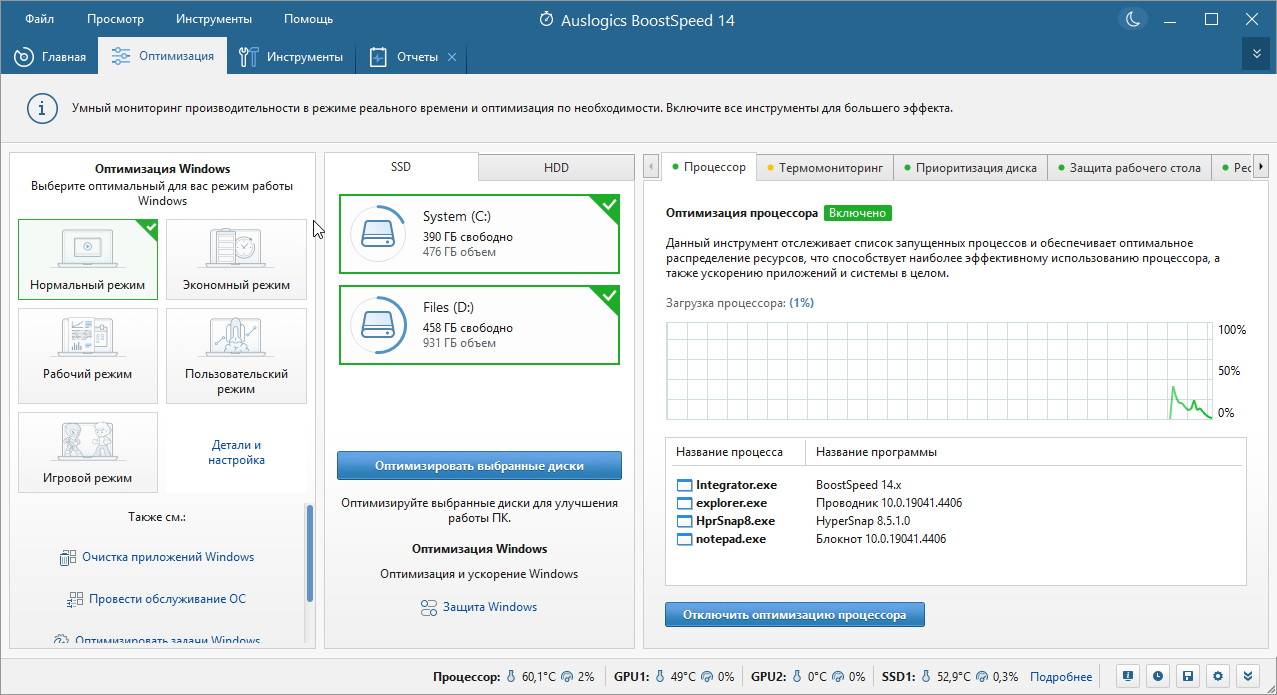Open Детали и настройка link
1277x695 pixels.
pos(237,452)
